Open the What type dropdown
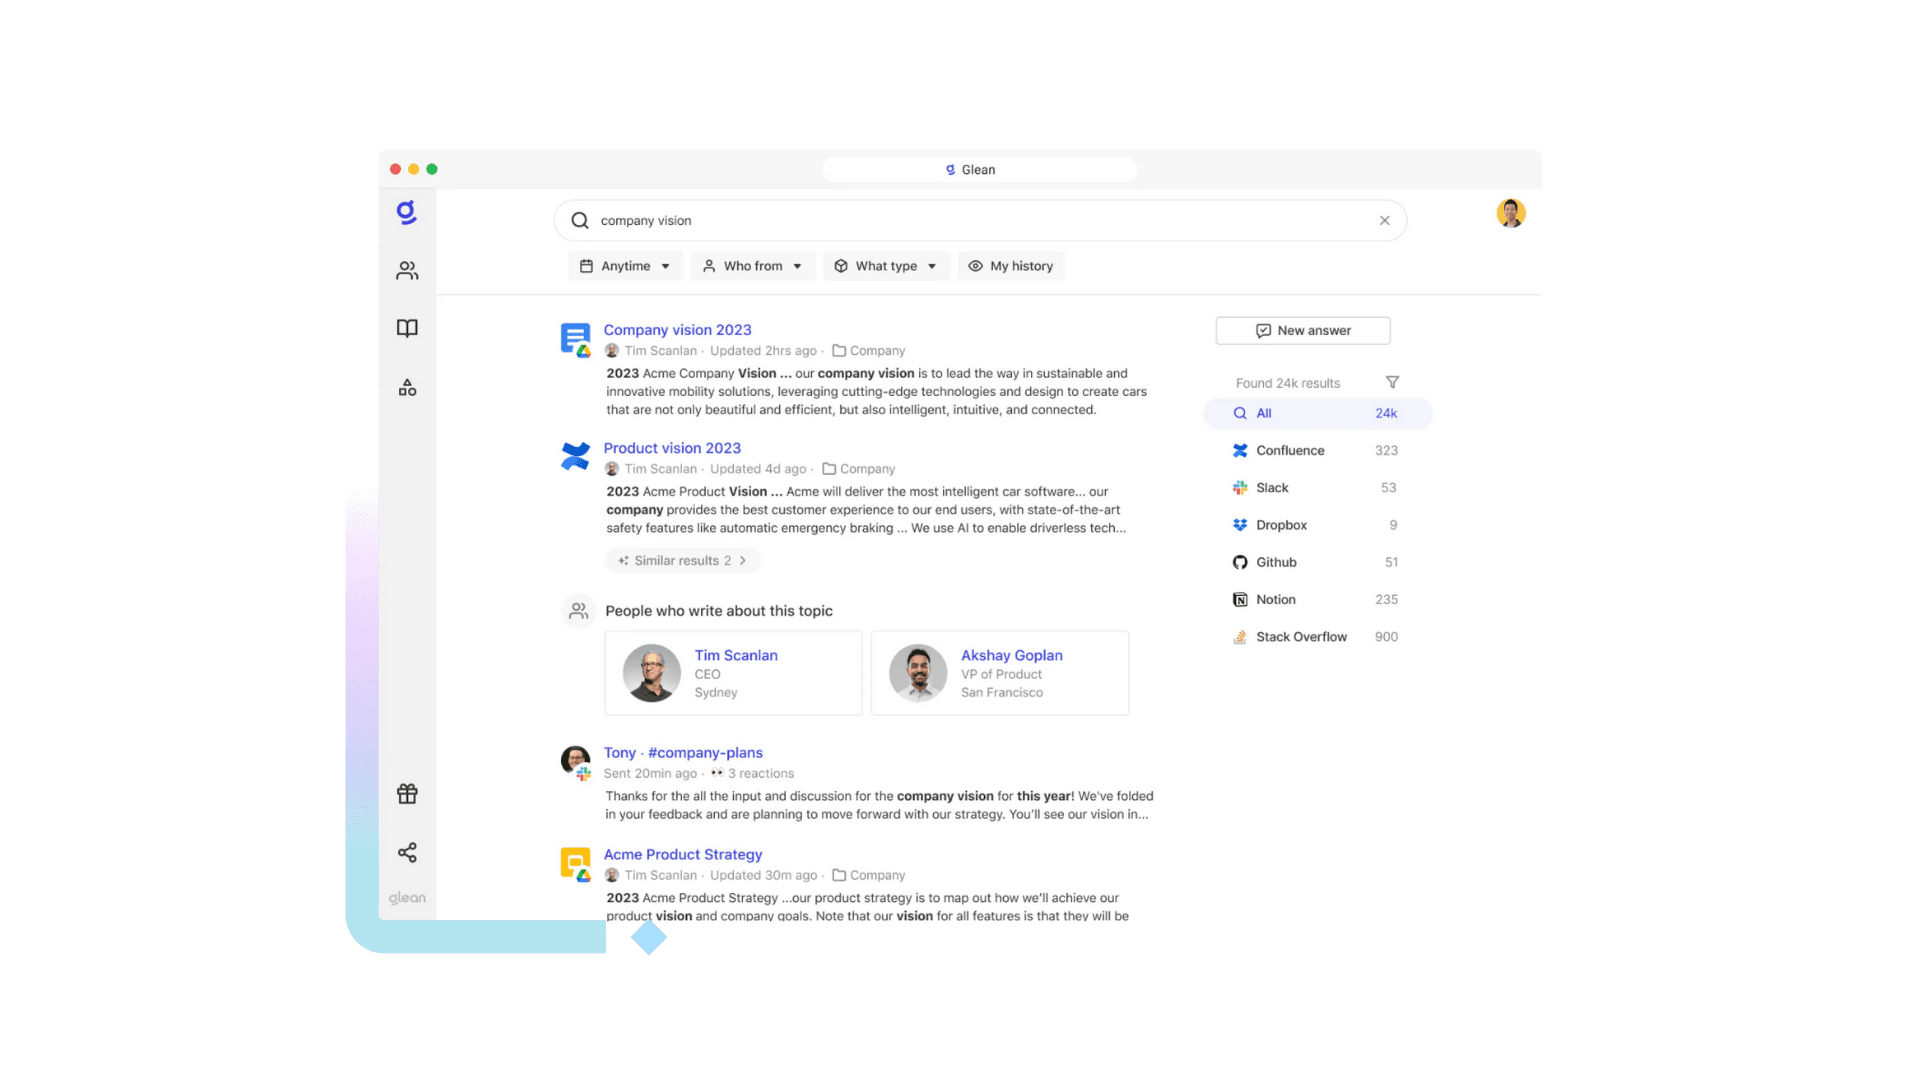The image size is (1920, 1080). 885,266
